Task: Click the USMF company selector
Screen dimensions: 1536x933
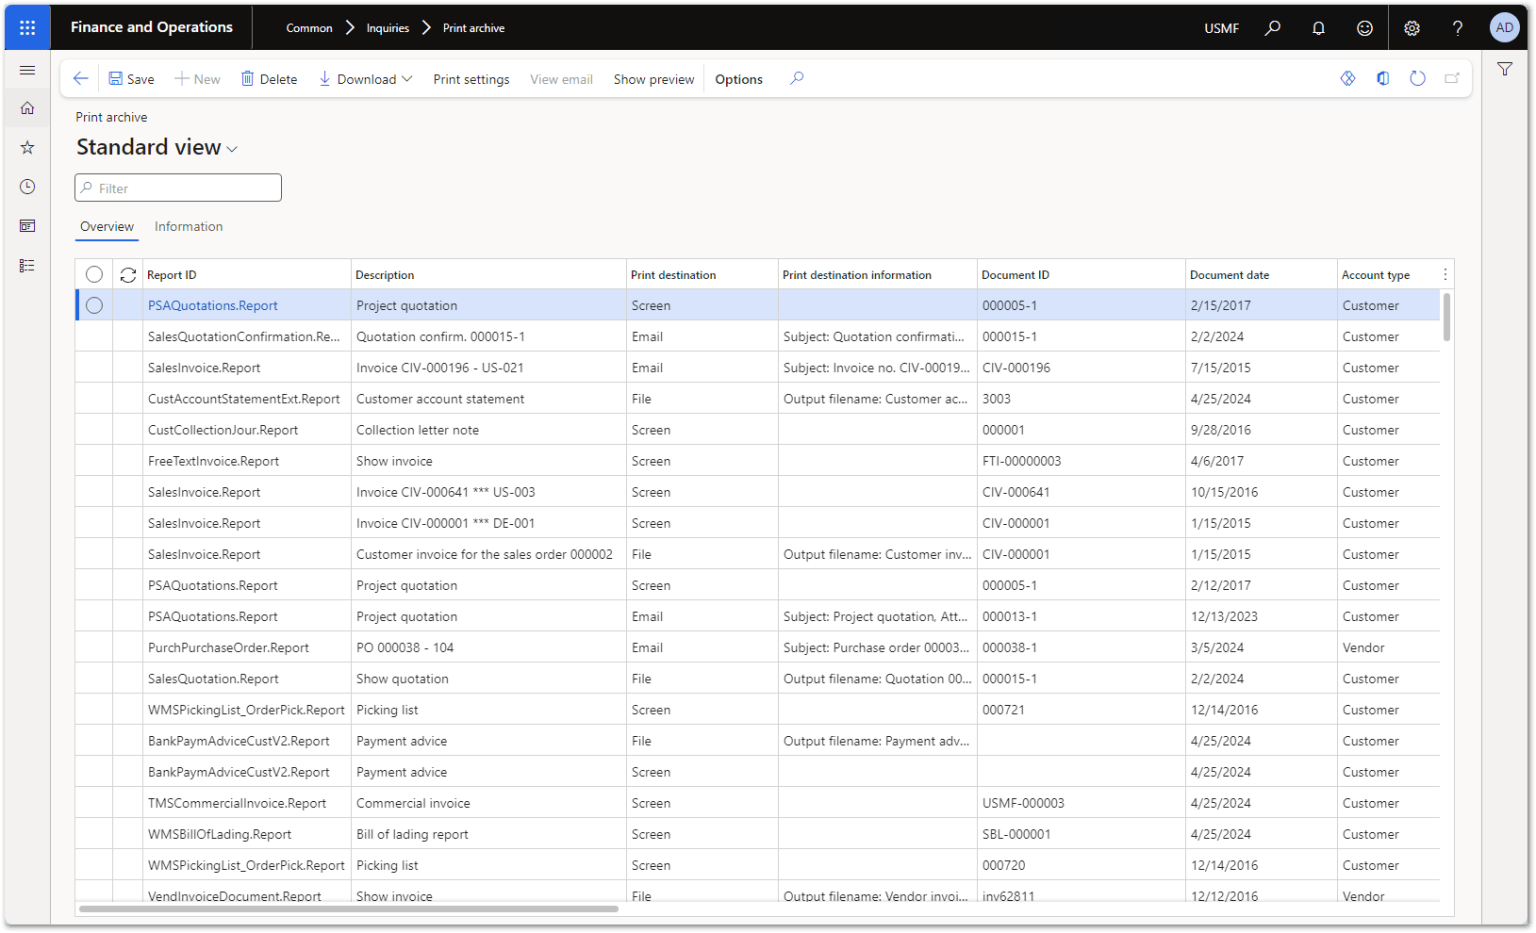Action: [1221, 28]
